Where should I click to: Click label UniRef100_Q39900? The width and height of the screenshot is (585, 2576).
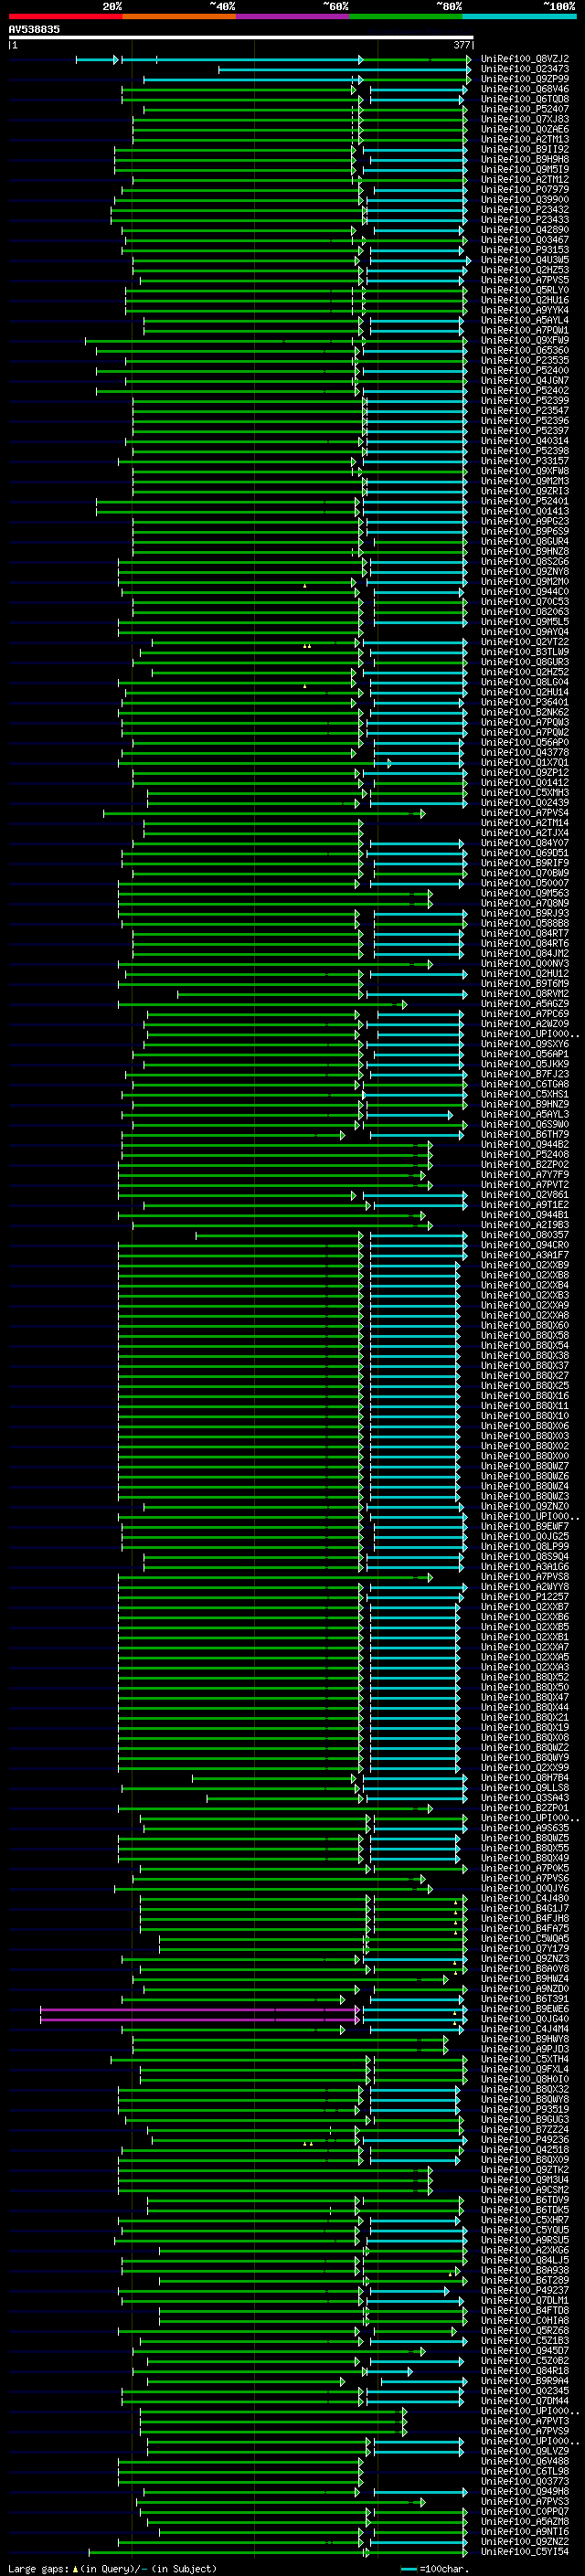click(525, 200)
